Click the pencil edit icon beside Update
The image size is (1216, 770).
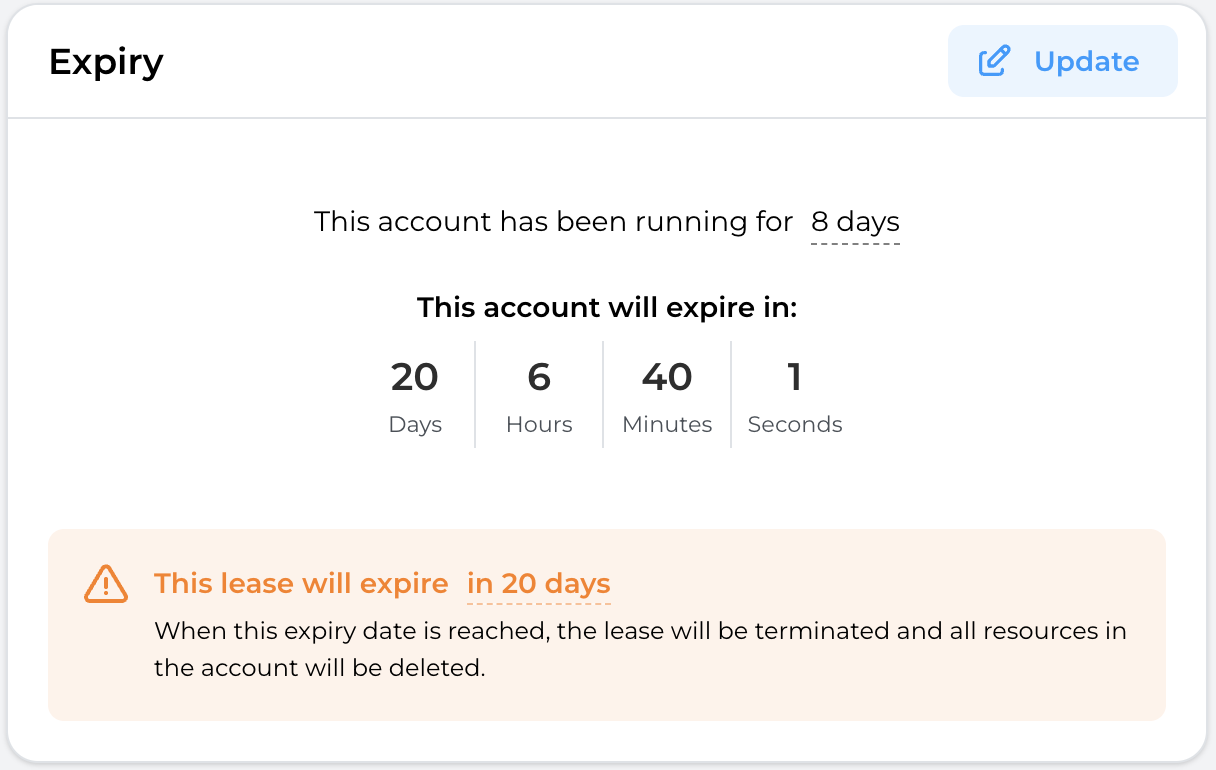tap(994, 61)
